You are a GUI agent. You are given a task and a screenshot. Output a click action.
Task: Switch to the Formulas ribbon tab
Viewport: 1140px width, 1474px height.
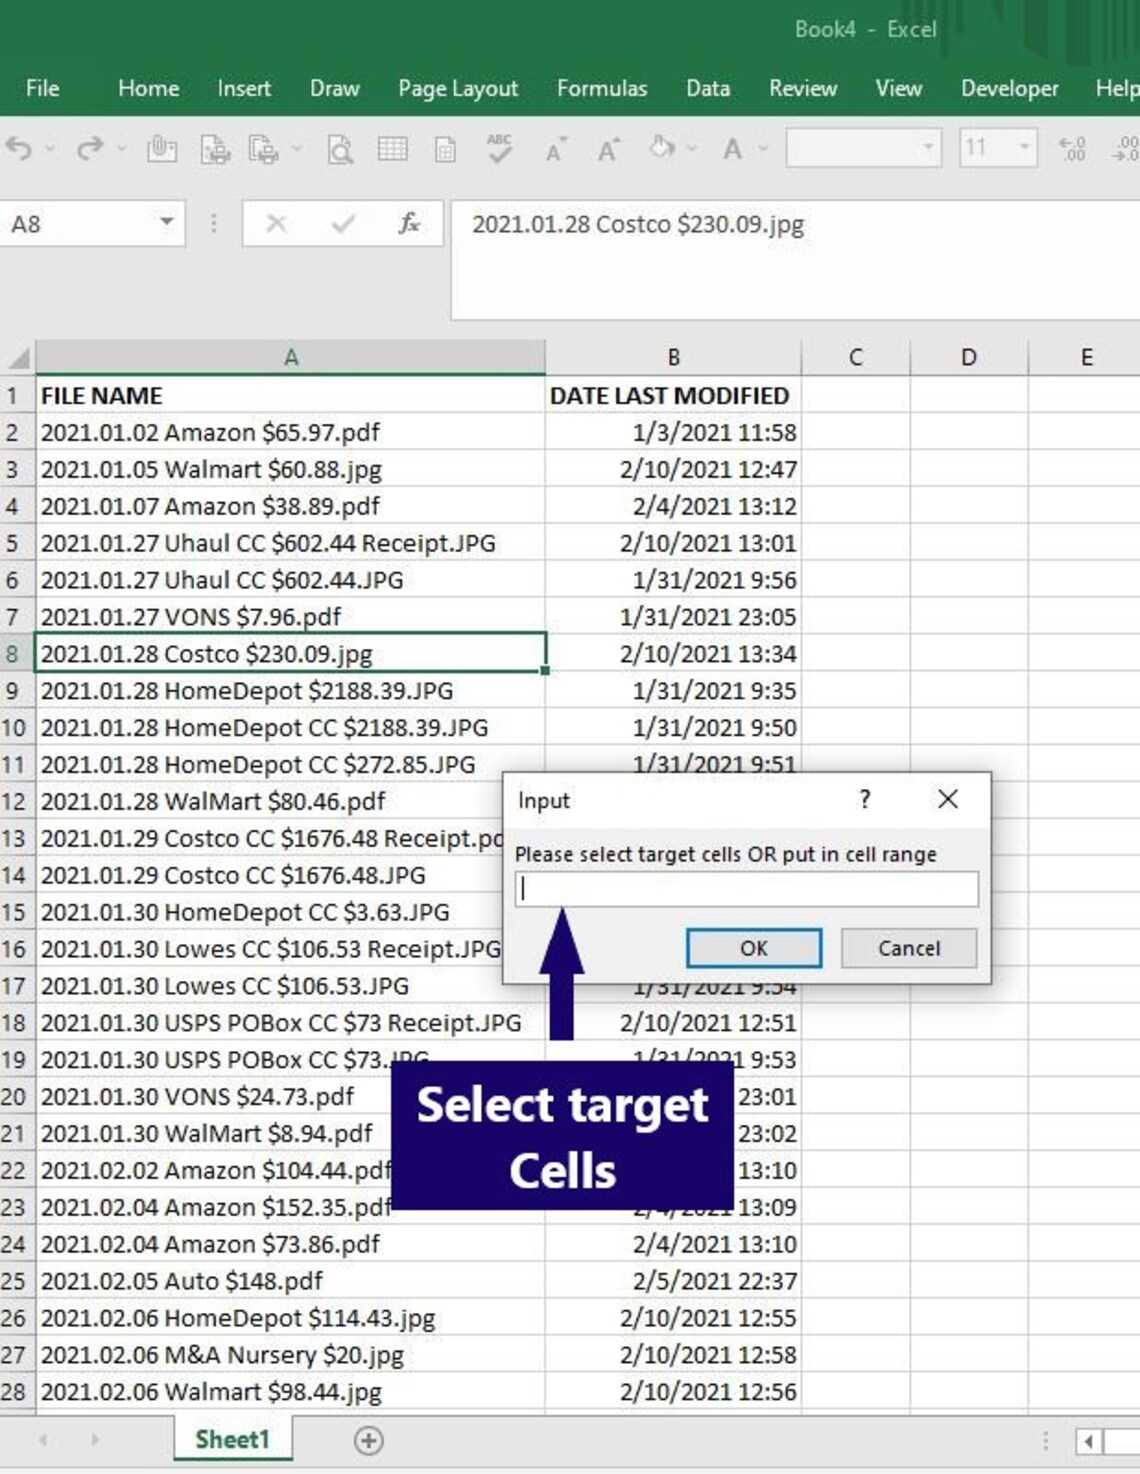(x=602, y=88)
